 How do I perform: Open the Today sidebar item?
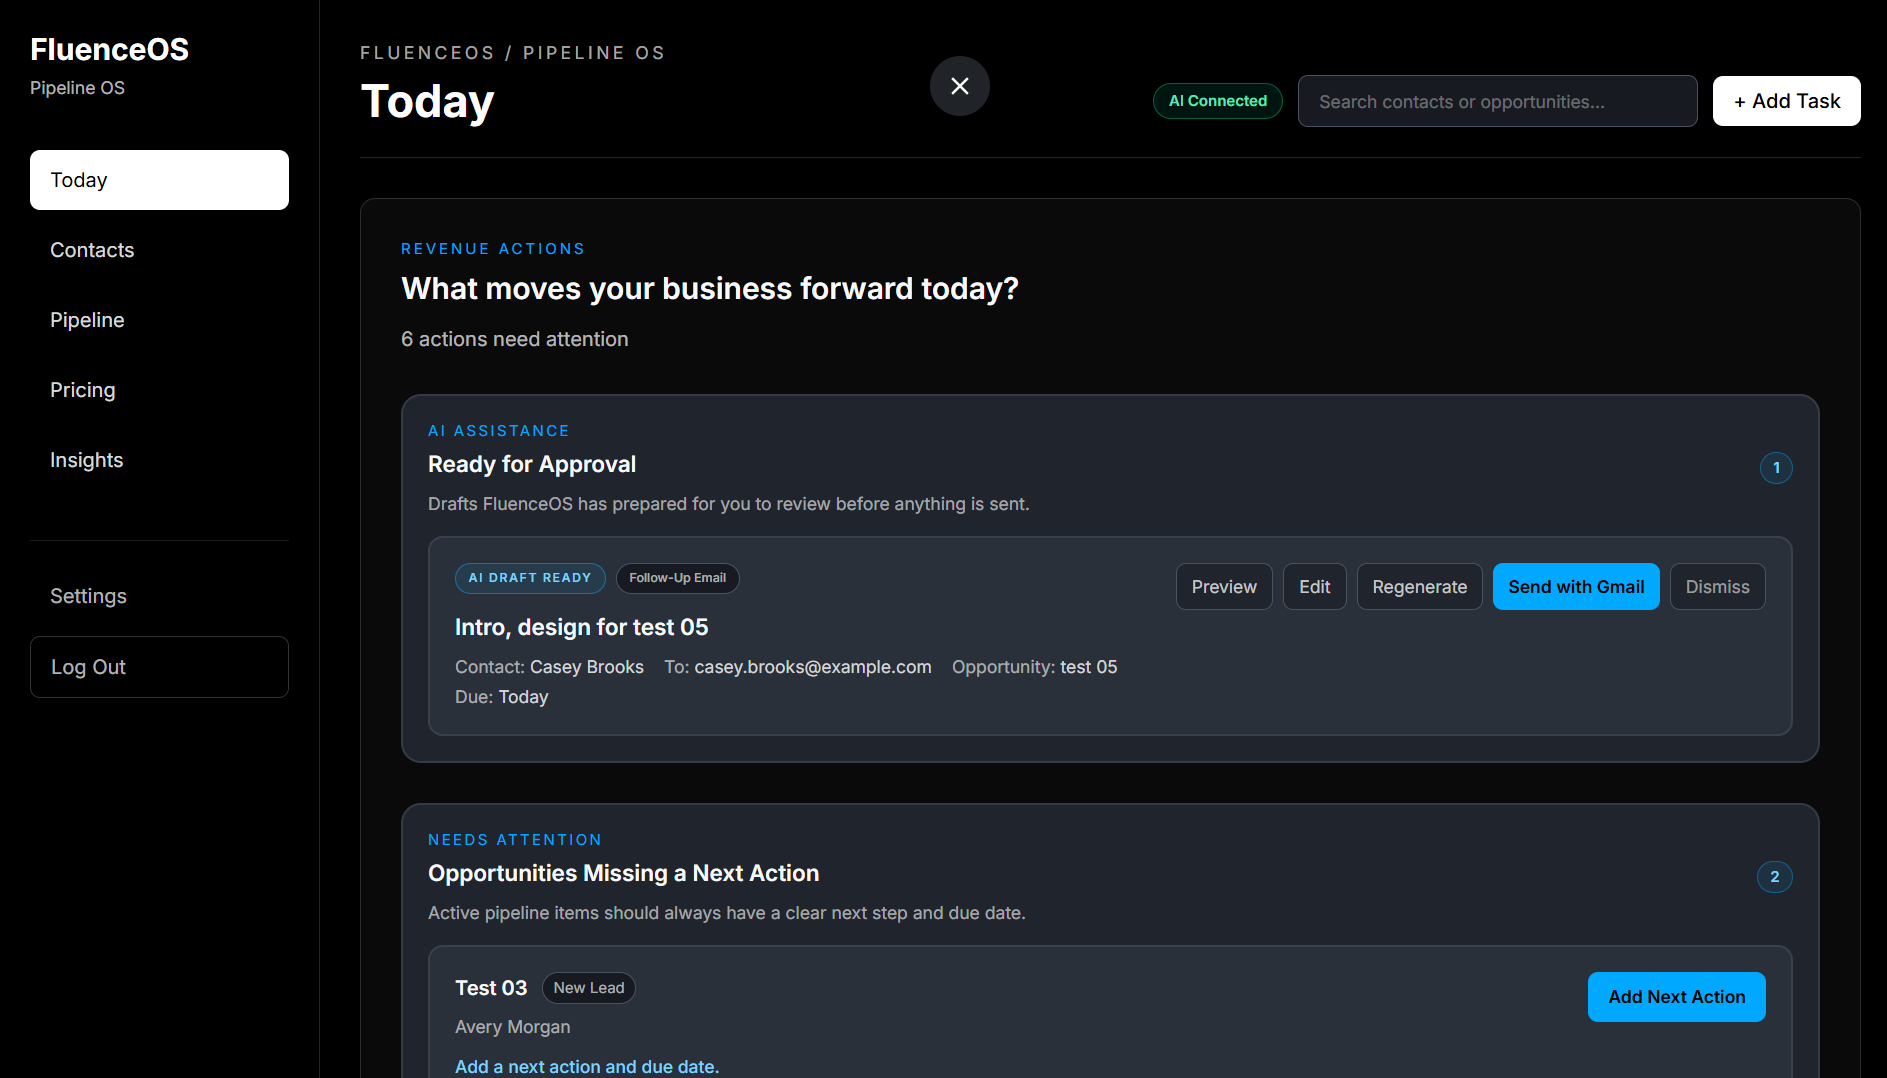(159, 180)
